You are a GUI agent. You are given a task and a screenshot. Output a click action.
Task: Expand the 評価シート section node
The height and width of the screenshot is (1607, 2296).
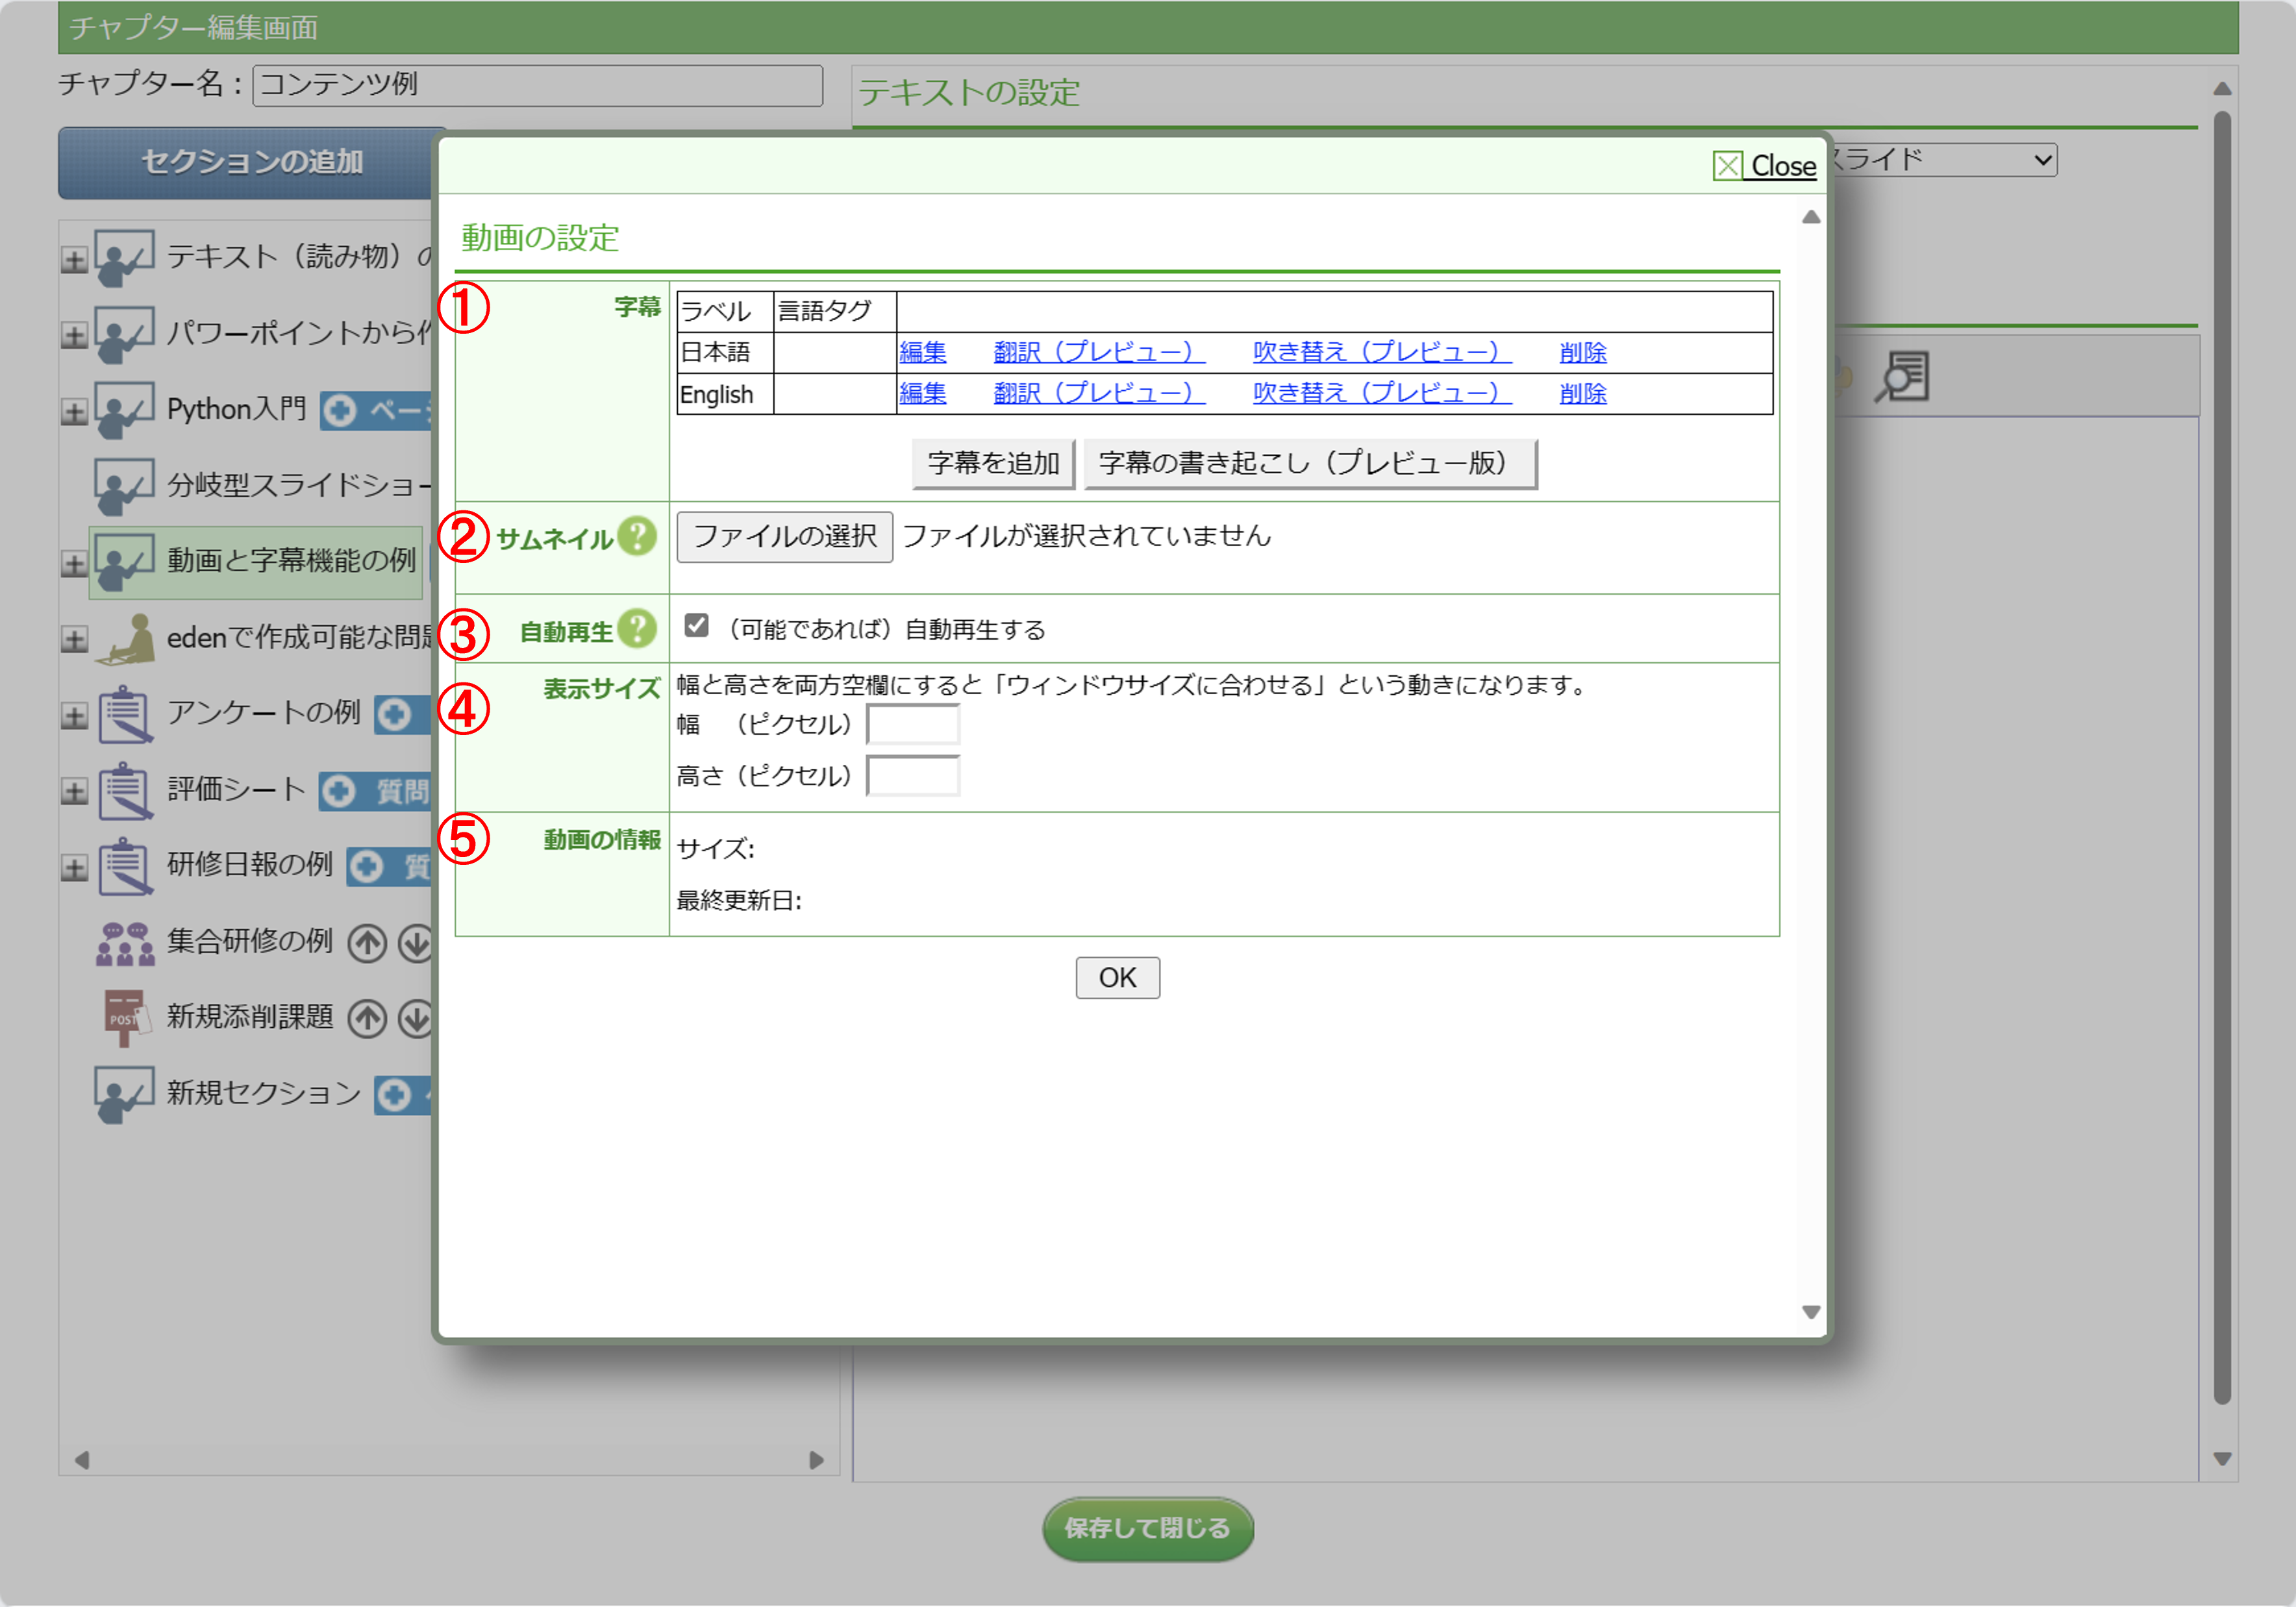pyautogui.click(x=74, y=791)
